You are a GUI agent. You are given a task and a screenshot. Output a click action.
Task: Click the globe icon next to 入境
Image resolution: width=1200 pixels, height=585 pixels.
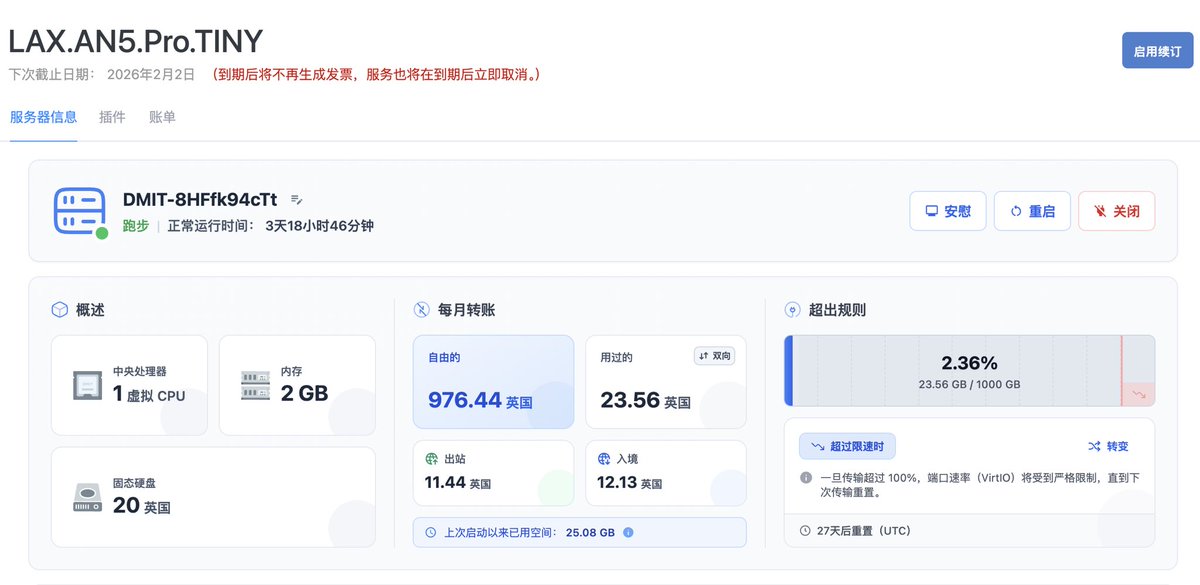tap(604, 459)
